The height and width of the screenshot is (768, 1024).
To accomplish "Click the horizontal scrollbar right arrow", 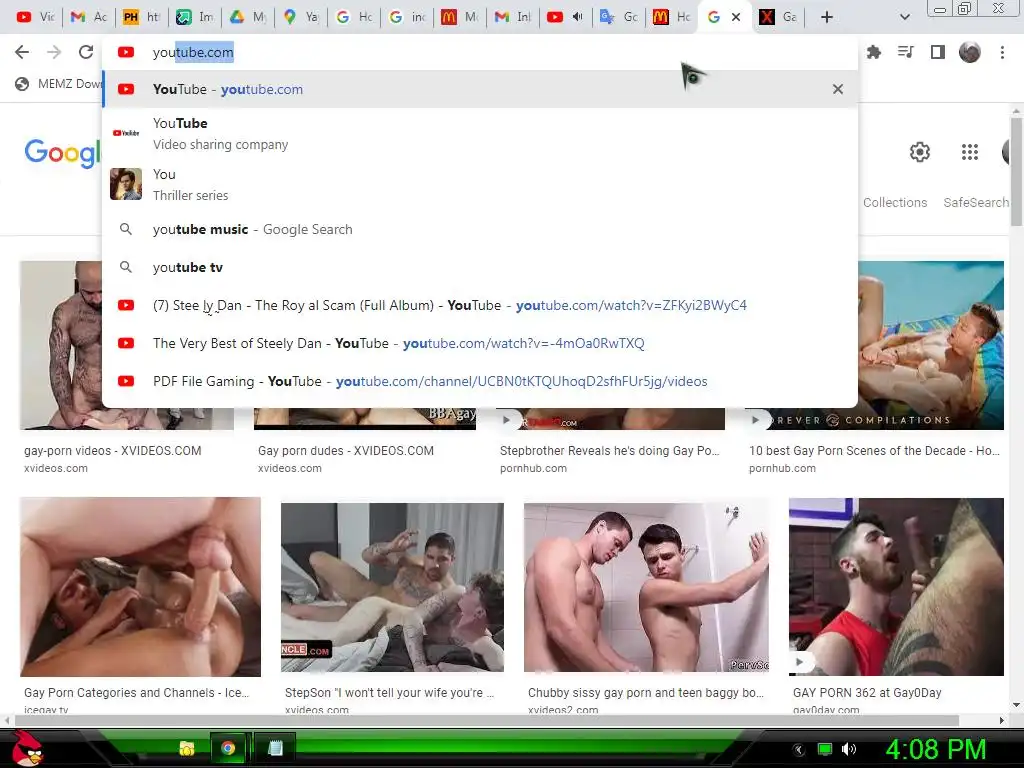I will pos(1002,720).
